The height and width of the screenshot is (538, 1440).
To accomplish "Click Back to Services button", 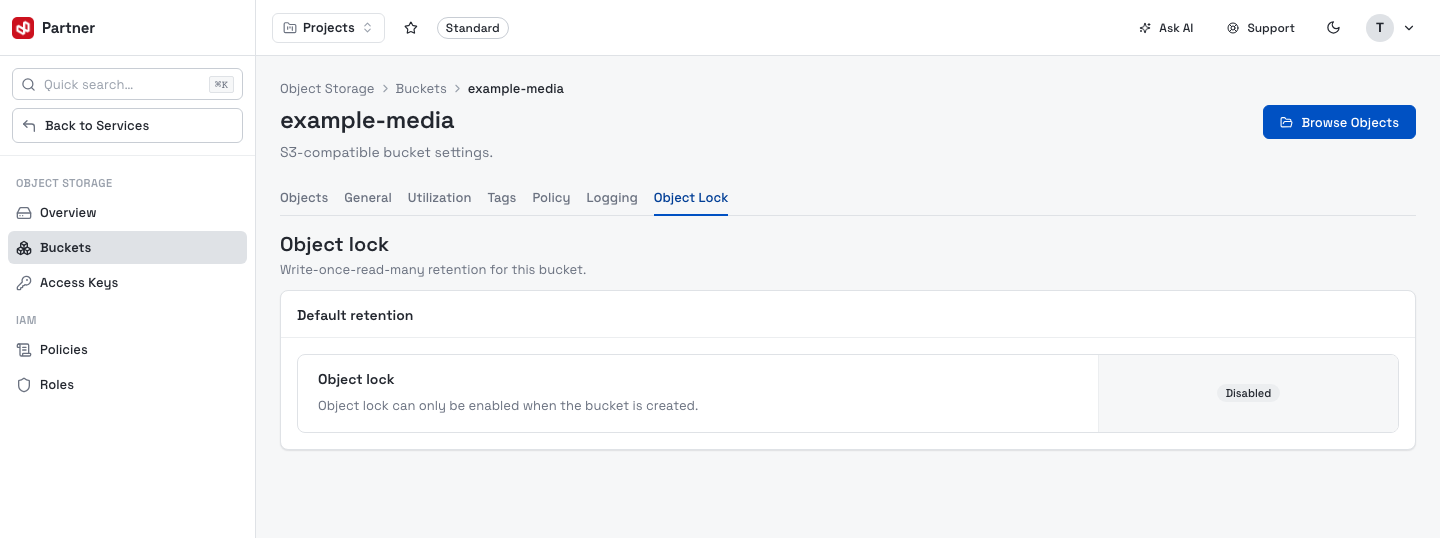I will pos(127,126).
